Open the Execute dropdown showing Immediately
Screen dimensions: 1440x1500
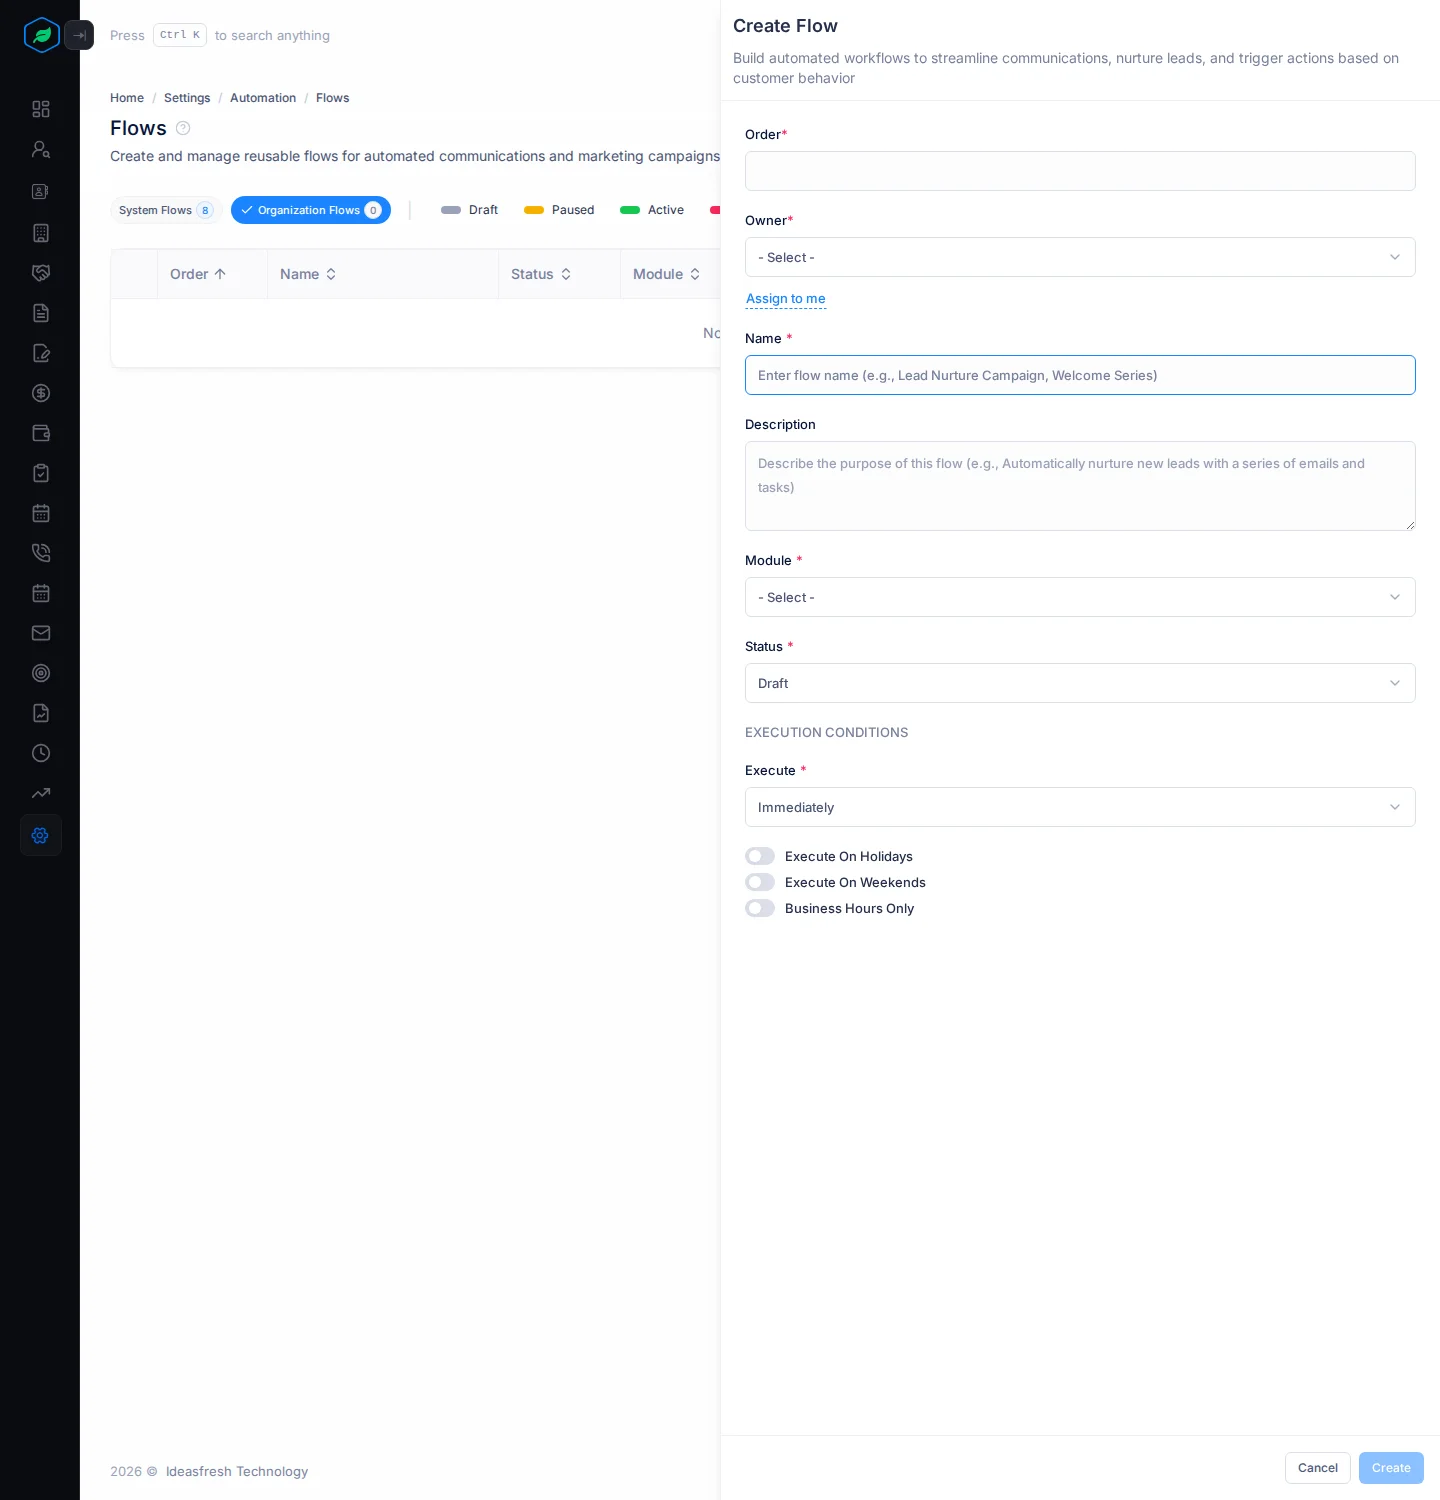pos(1080,807)
